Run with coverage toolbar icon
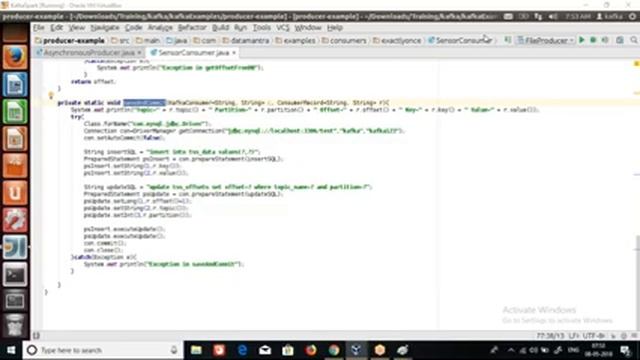Screen dimensions: 640x360 click(x=605, y=40)
